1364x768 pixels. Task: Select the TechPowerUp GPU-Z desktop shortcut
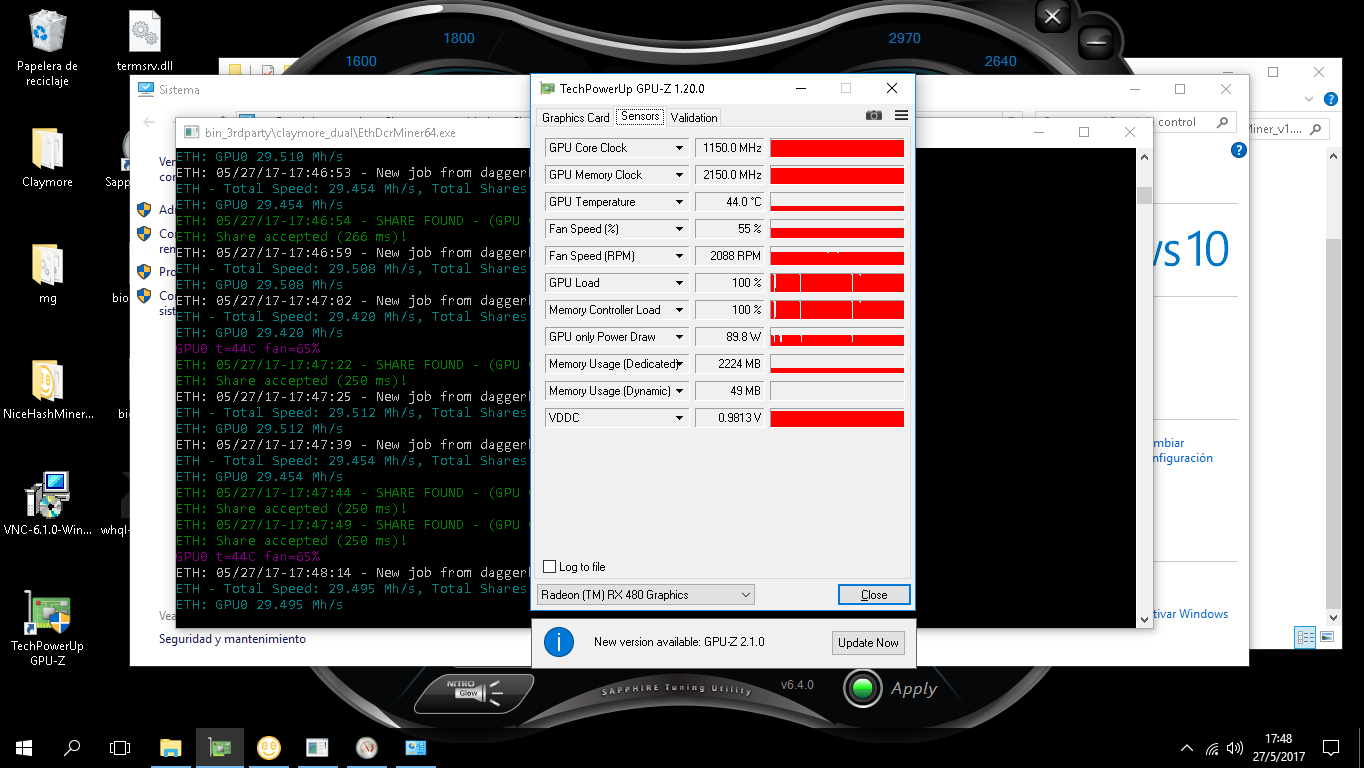[x=48, y=628]
